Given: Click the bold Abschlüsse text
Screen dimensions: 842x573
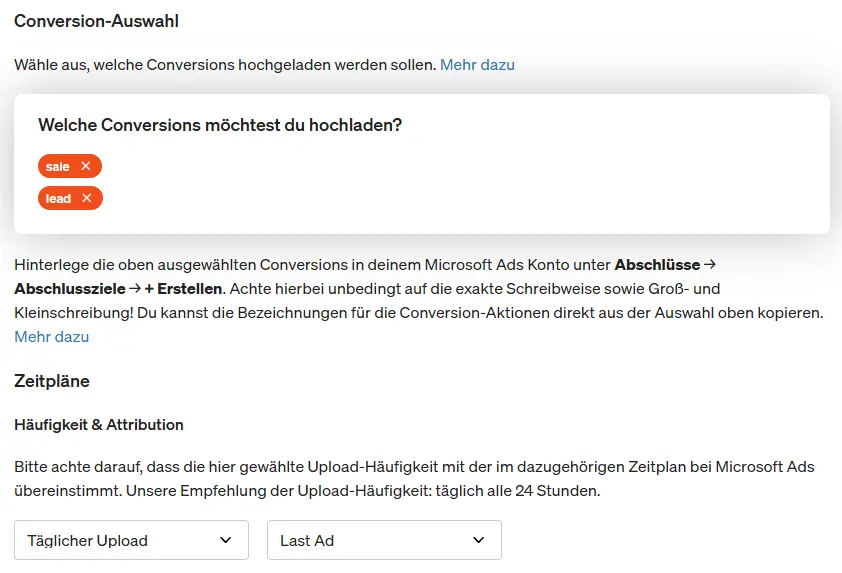Looking at the screenshot, I should coord(657,265).
